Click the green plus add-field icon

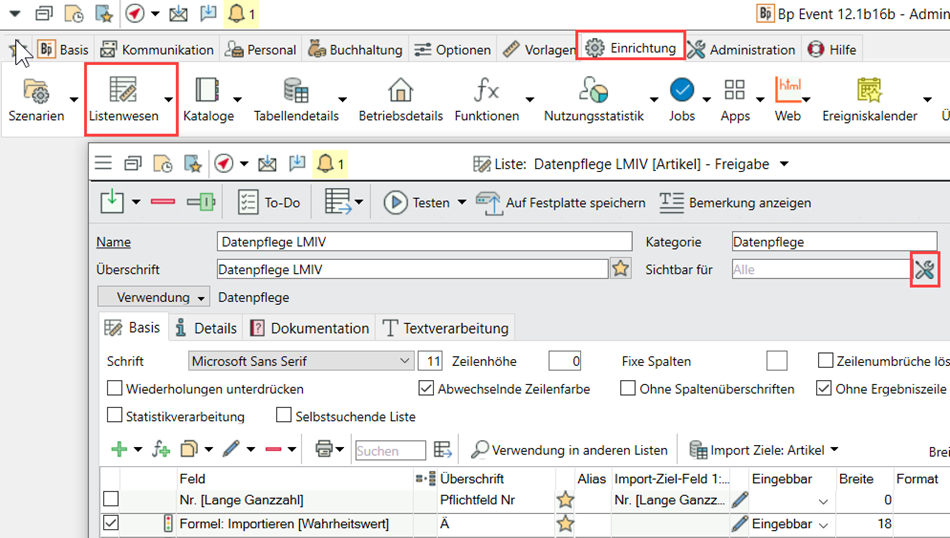tap(119, 450)
